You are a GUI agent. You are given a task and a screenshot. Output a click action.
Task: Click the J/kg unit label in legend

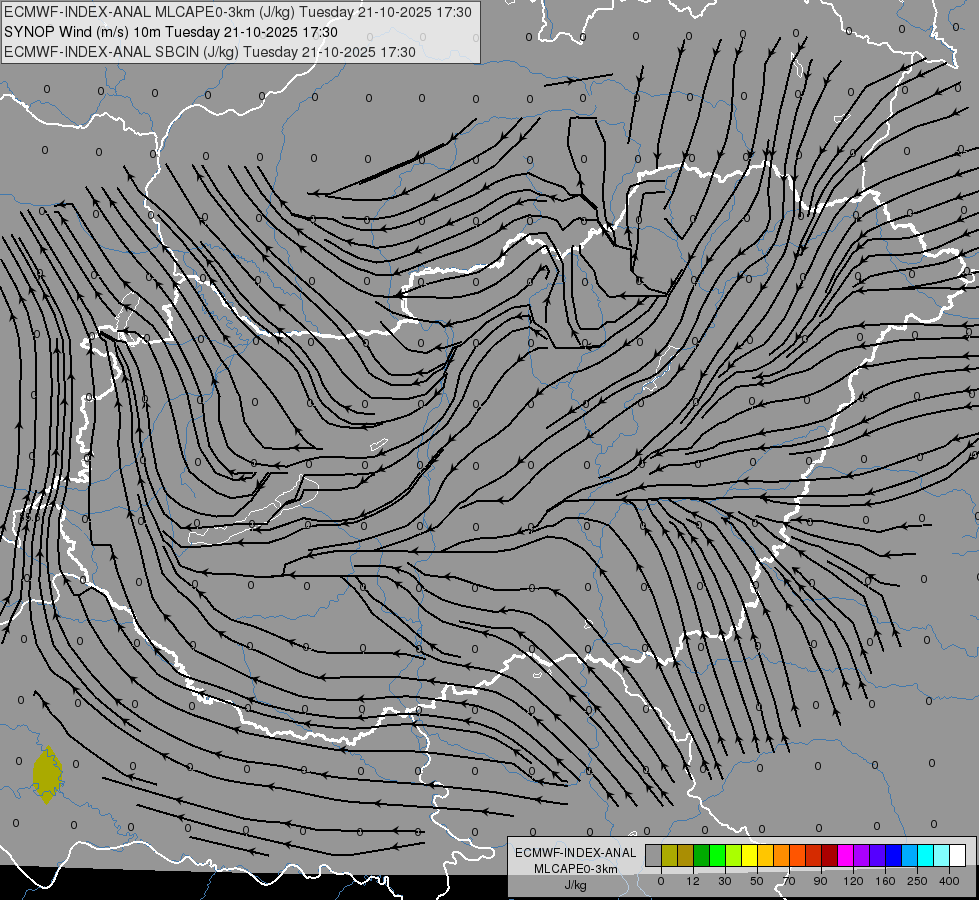click(575, 885)
